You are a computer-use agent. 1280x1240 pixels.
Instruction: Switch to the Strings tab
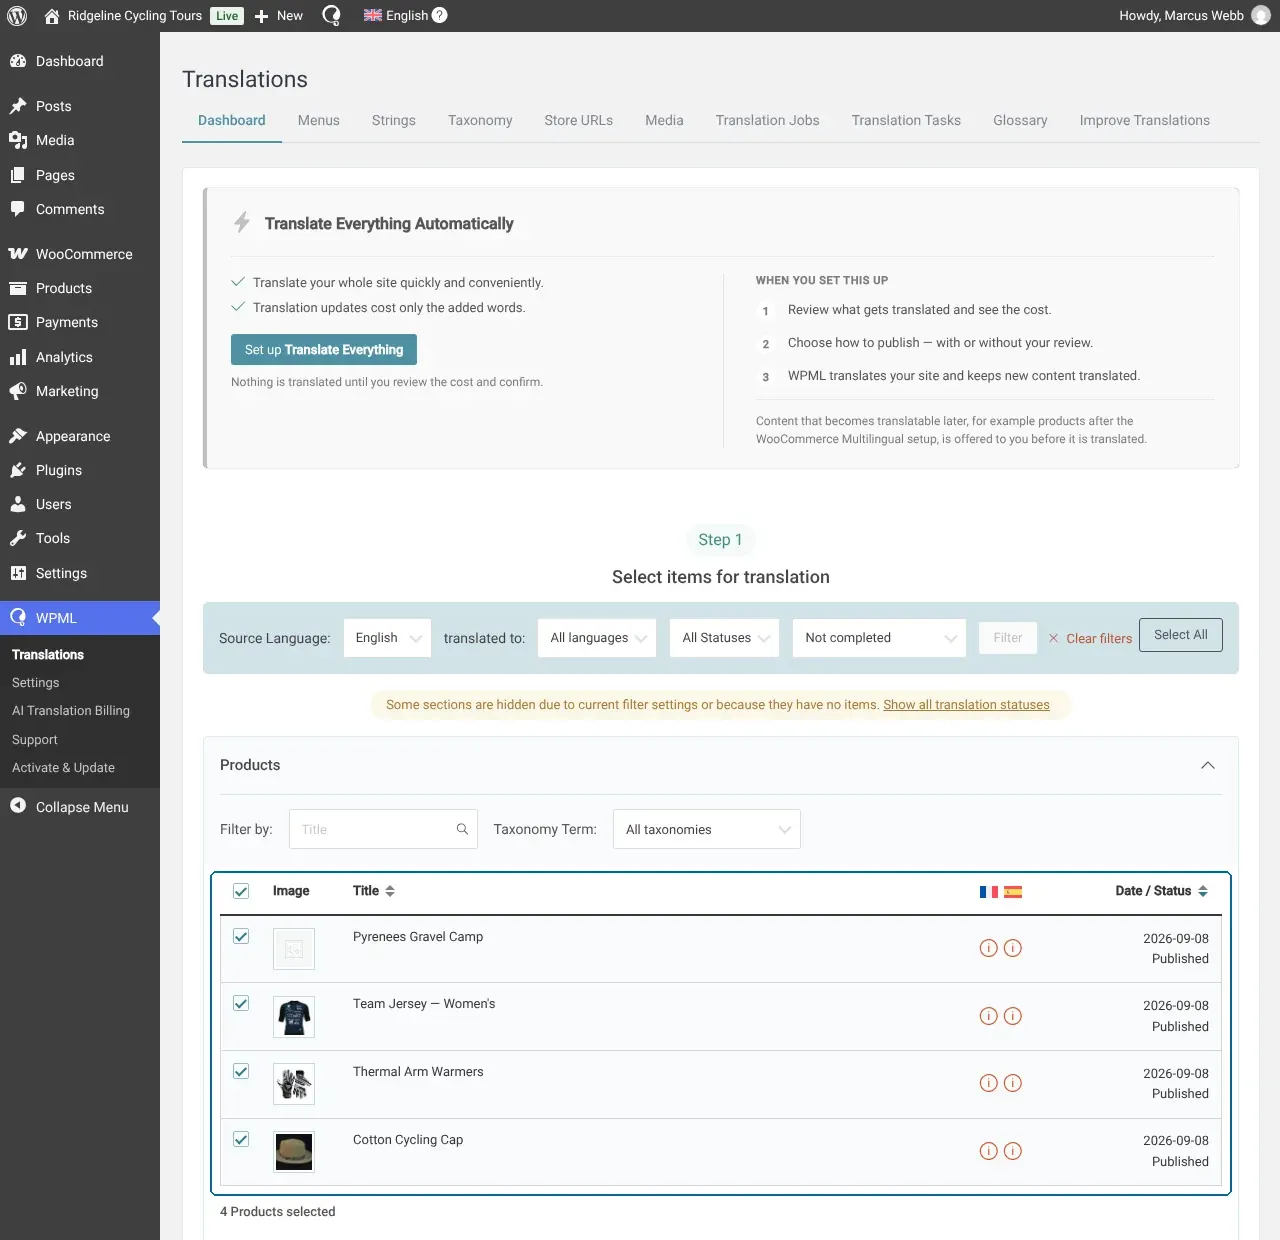point(394,120)
